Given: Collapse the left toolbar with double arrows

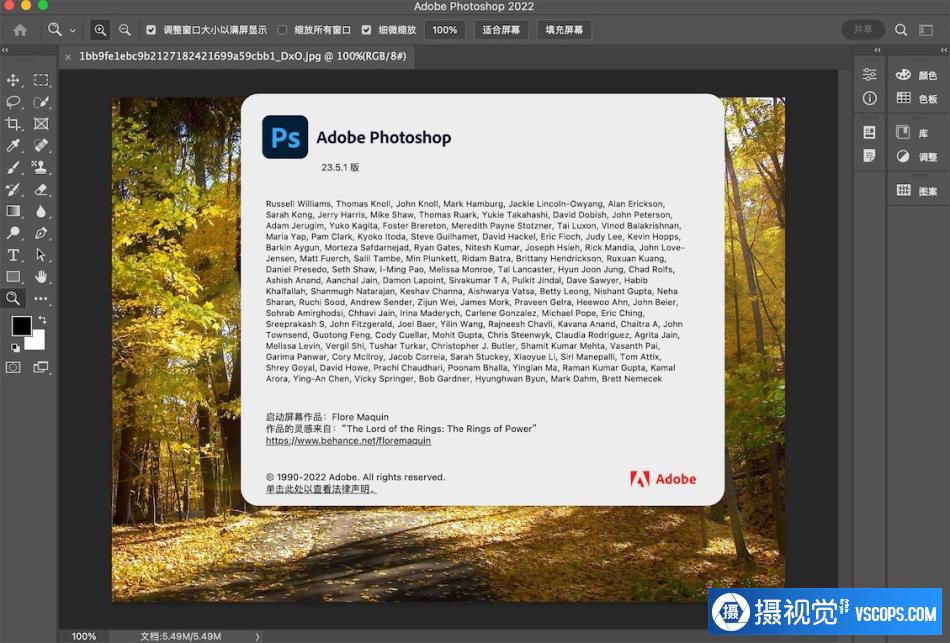Looking at the screenshot, I should click(5, 50).
